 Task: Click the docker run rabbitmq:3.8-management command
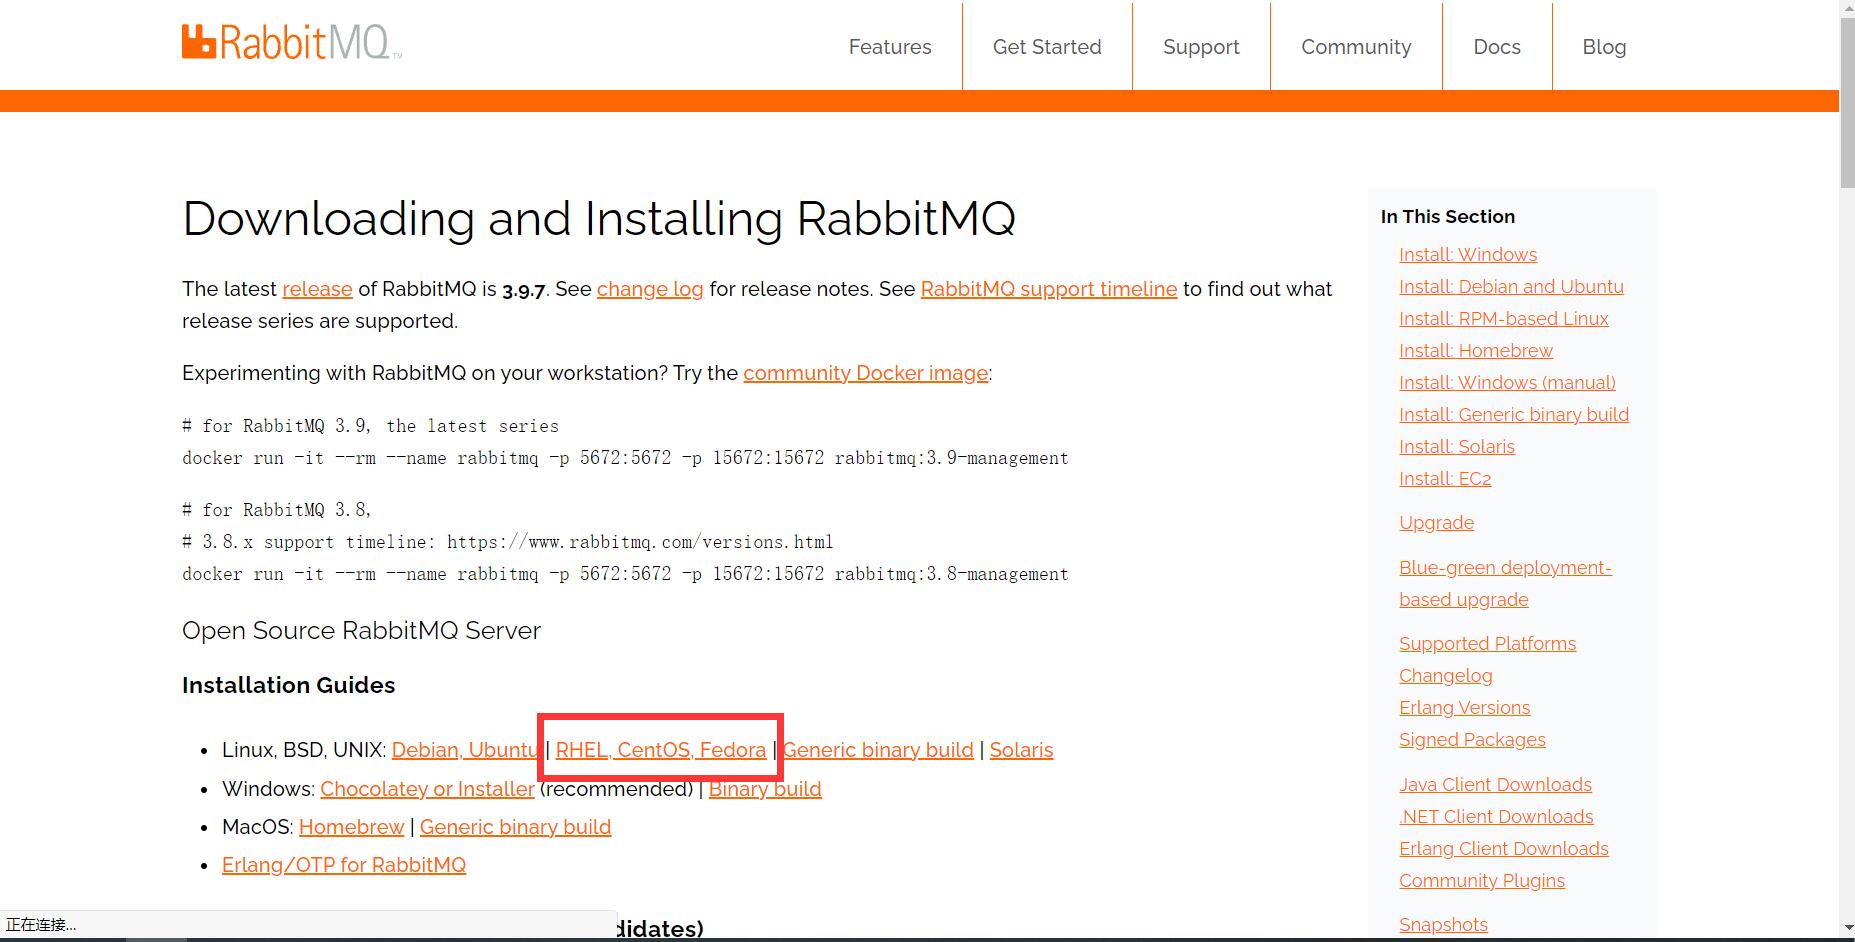pos(625,574)
